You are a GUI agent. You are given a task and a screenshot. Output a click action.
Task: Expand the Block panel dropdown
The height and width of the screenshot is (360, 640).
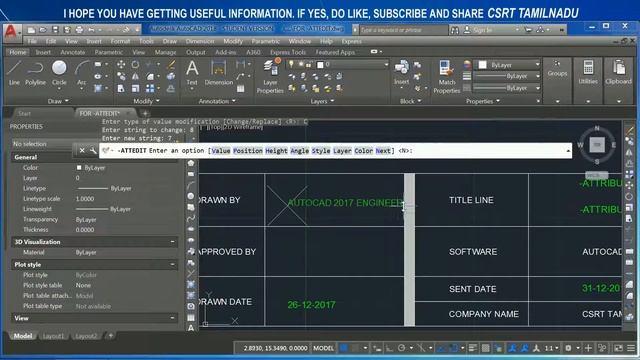click(411, 101)
